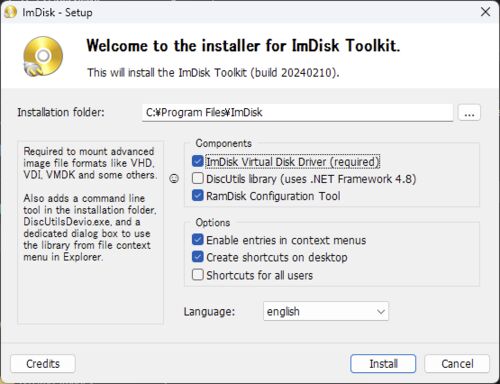Disable entries in context menus option
The width and height of the screenshot is (500, 384).
(x=198, y=240)
